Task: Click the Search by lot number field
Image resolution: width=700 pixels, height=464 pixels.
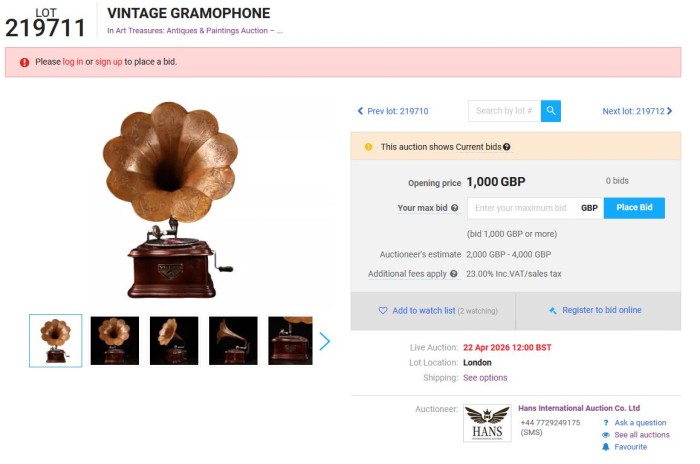Action: coord(505,111)
